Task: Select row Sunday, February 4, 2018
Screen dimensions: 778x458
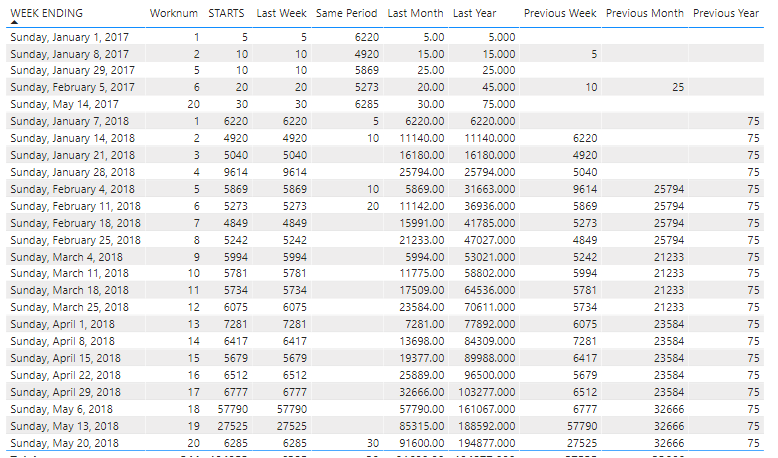Action: point(385,189)
